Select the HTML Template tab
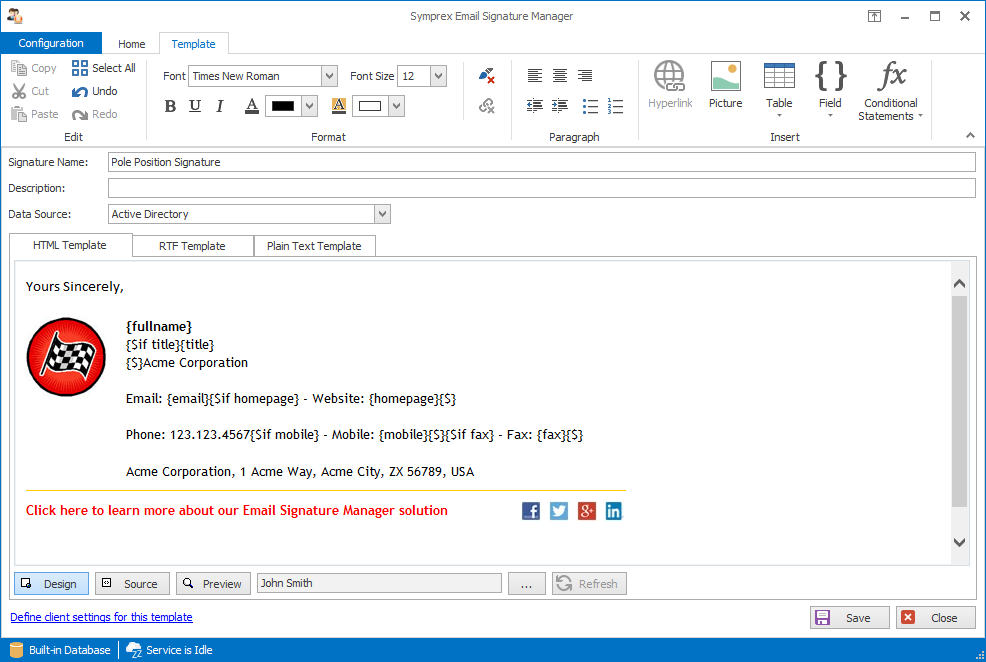Viewport: 986px width, 662px height. (70, 245)
